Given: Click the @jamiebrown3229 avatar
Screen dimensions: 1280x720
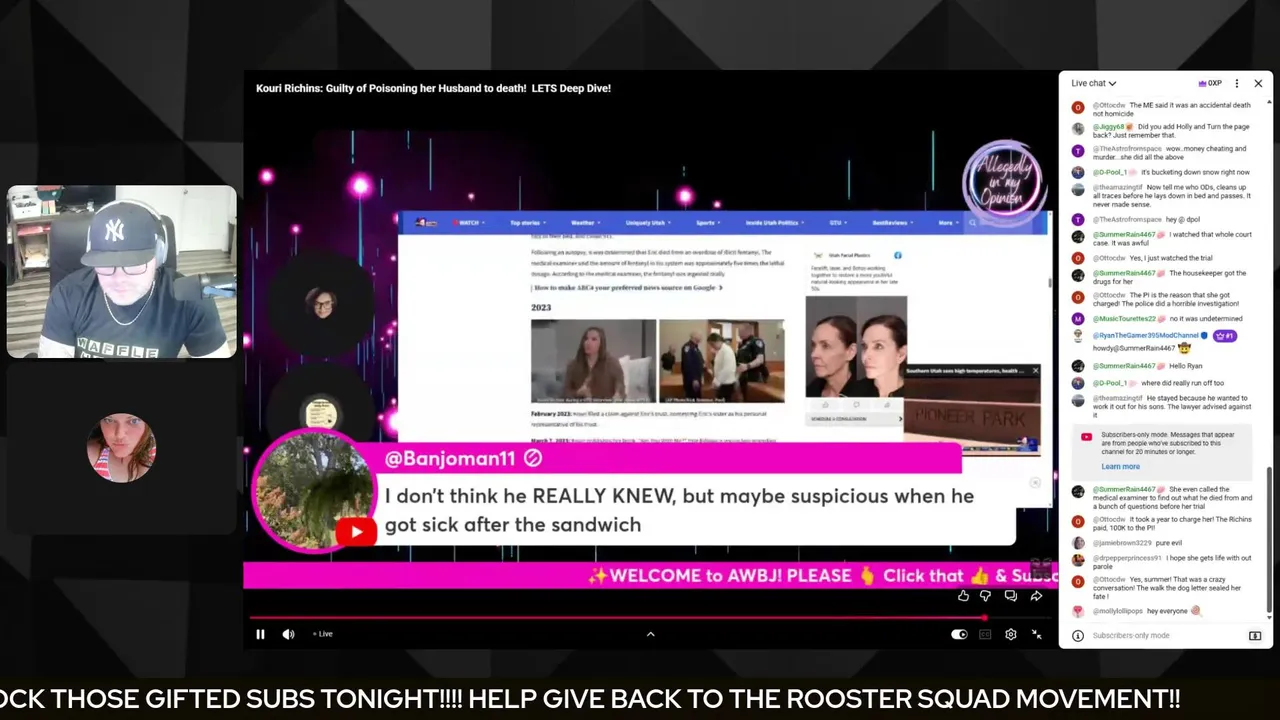Looking at the screenshot, I should point(1078,543).
